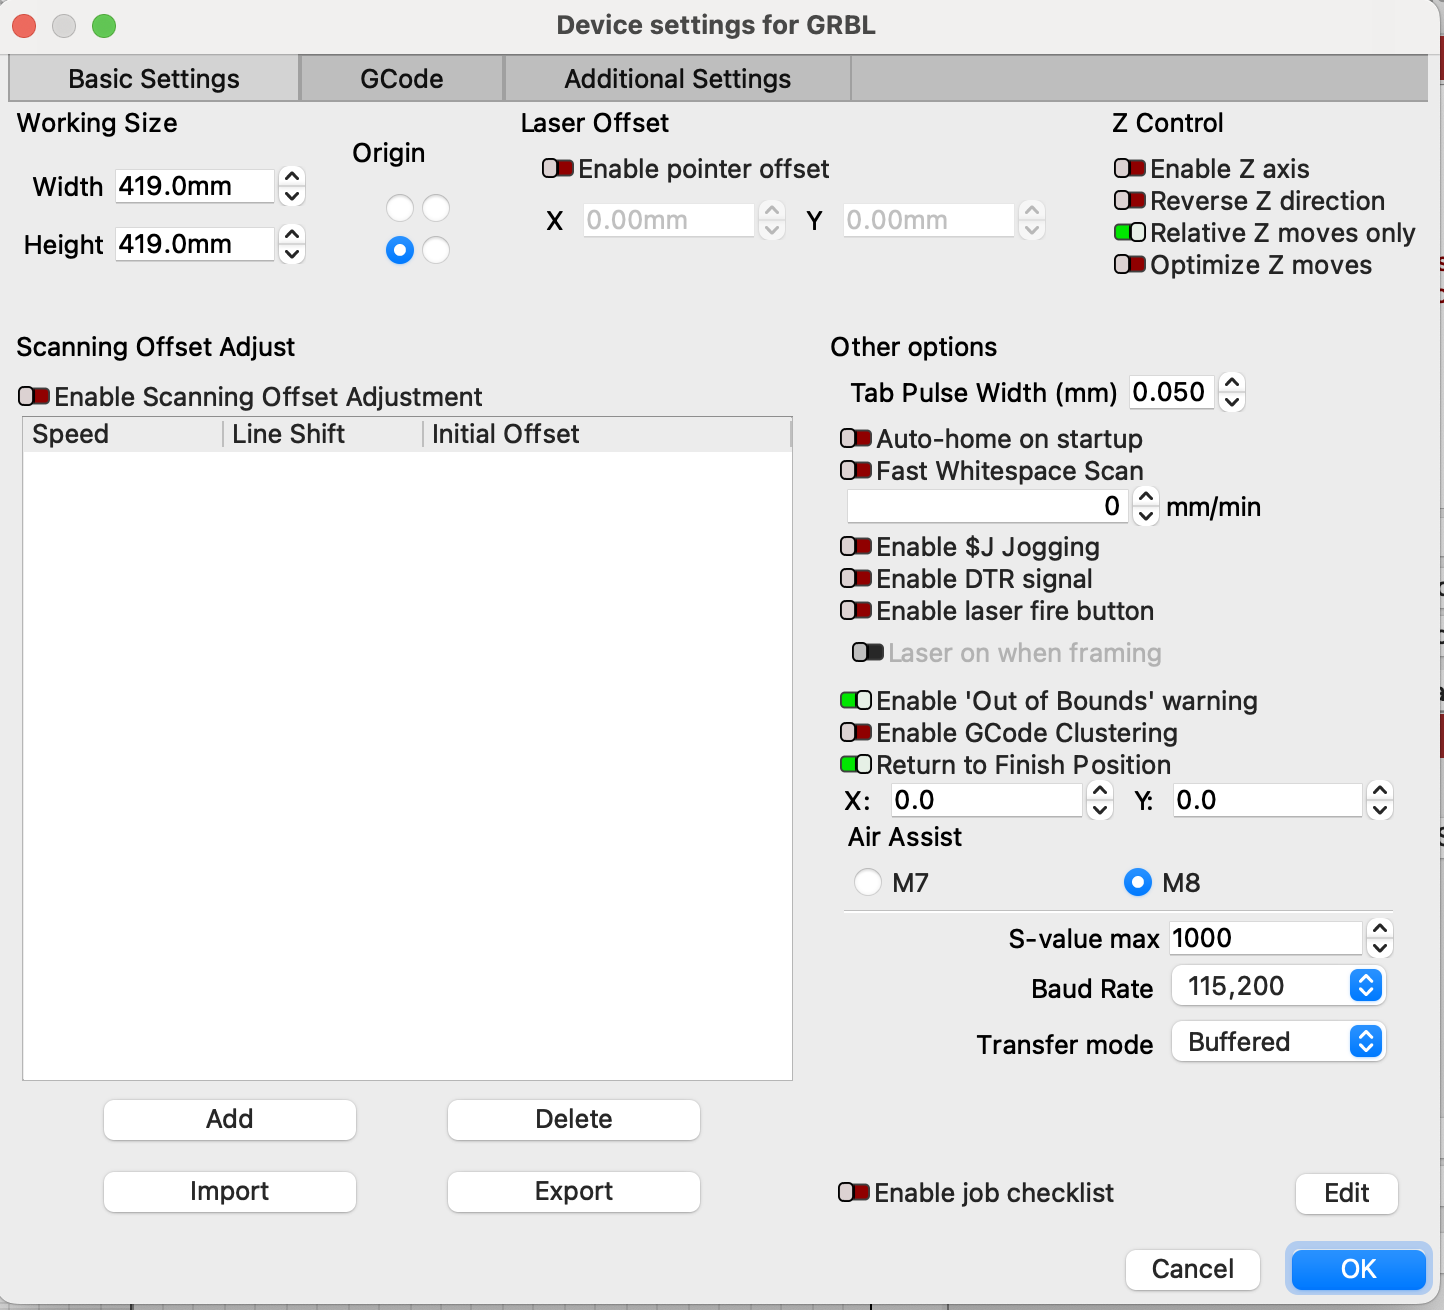The image size is (1444, 1310).
Task: Click the Width input field
Action: point(195,186)
